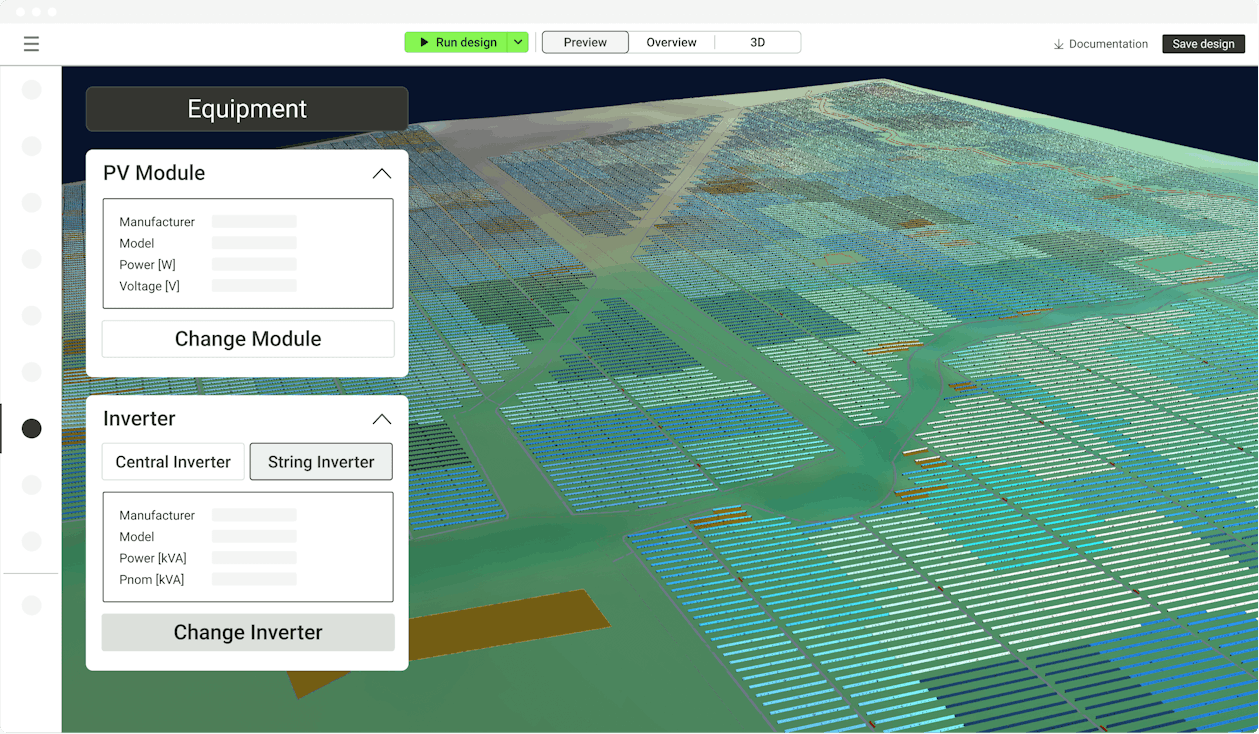
Task: Select the topmost step dot in the sidebar
Action: (31, 89)
